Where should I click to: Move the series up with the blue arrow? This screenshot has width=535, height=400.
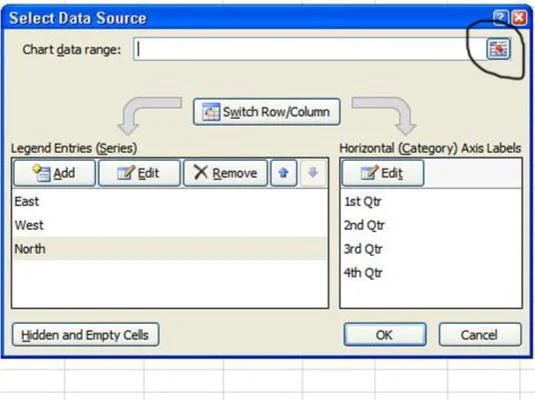pyautogui.click(x=284, y=173)
